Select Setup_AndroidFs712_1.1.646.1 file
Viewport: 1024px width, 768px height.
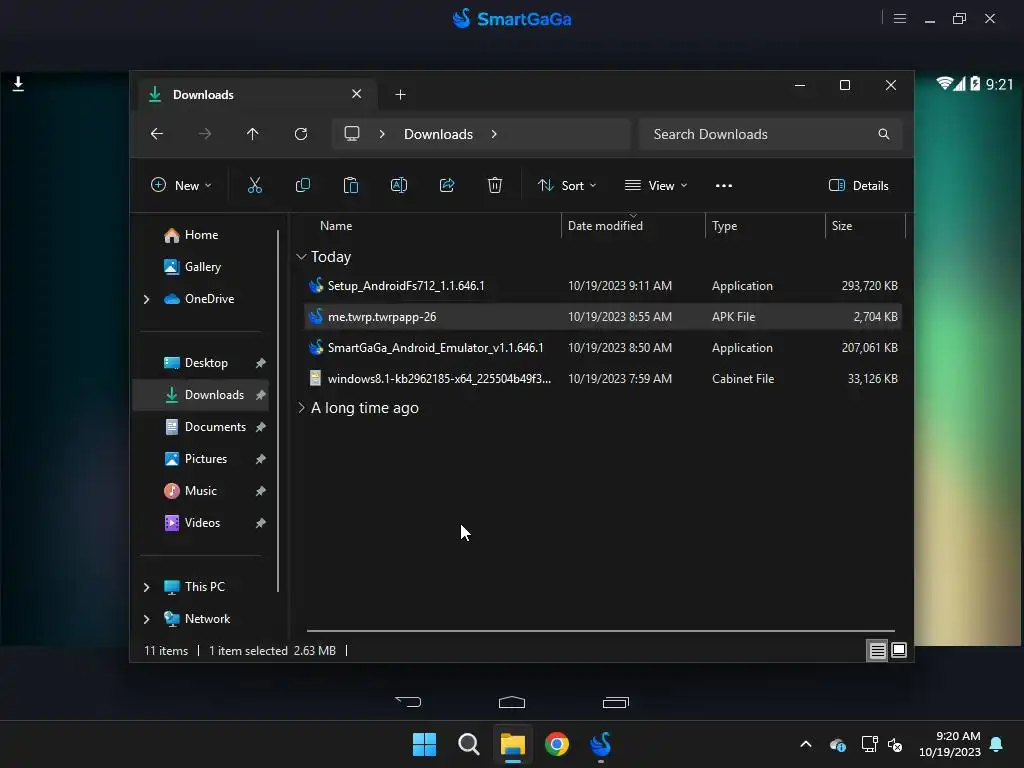(x=603, y=285)
